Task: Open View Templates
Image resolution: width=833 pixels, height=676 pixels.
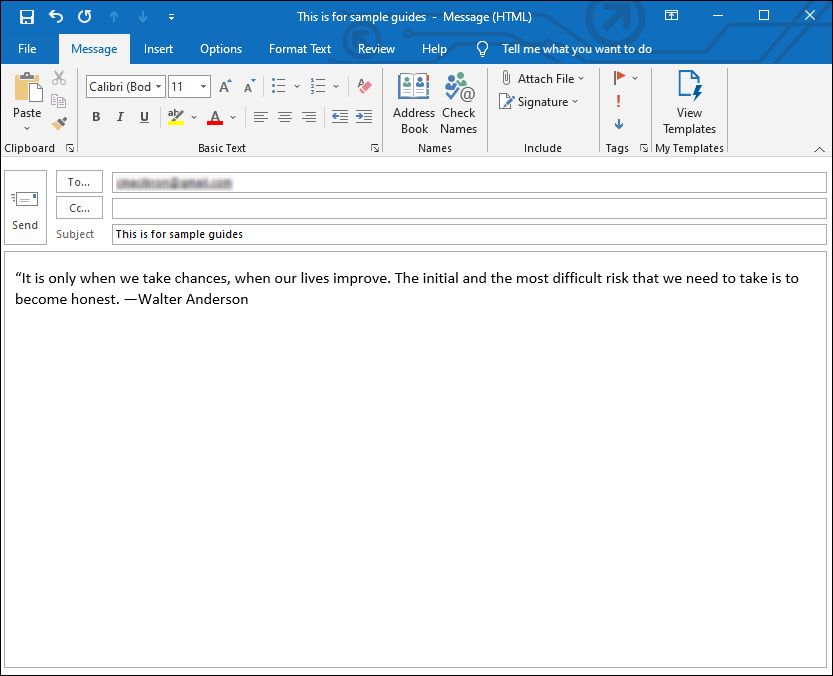Action: click(x=689, y=103)
